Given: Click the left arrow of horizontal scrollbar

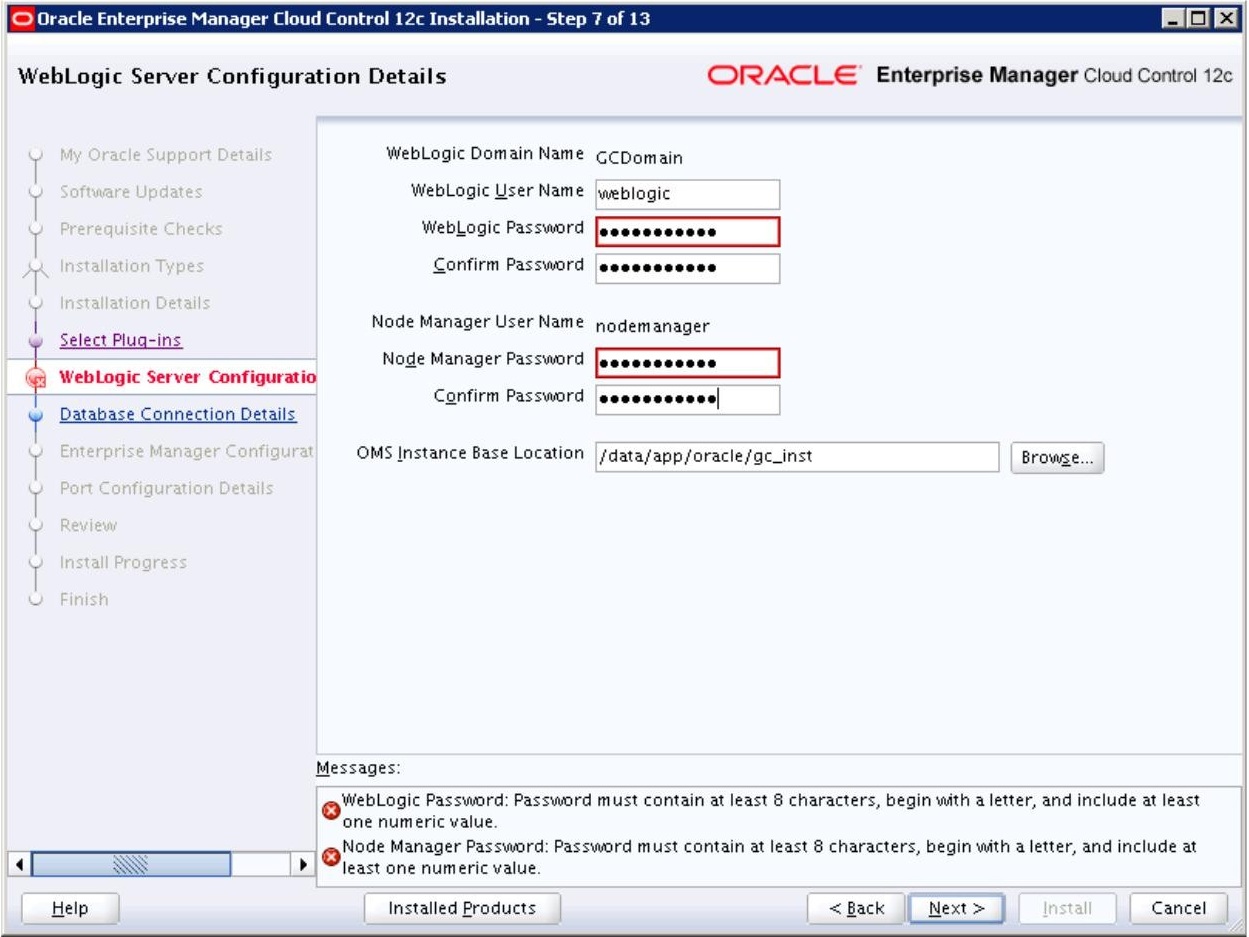Looking at the screenshot, I should click(x=18, y=862).
